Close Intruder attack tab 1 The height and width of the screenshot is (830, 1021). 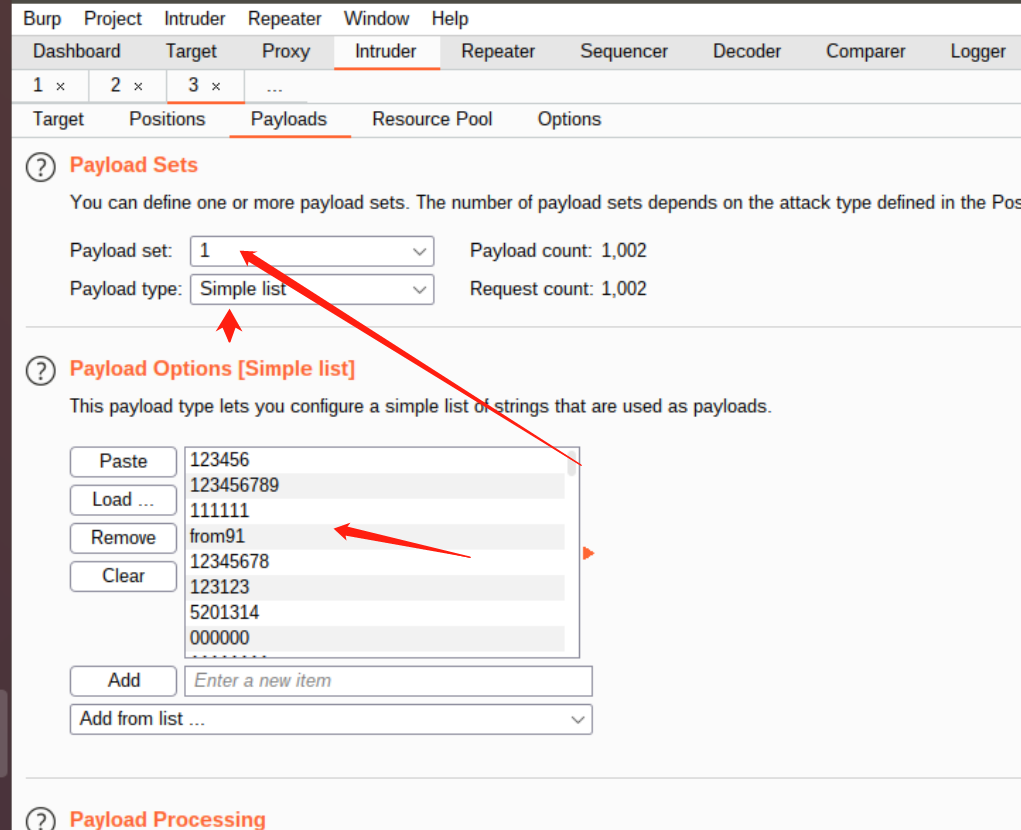pyautogui.click(x=61, y=86)
